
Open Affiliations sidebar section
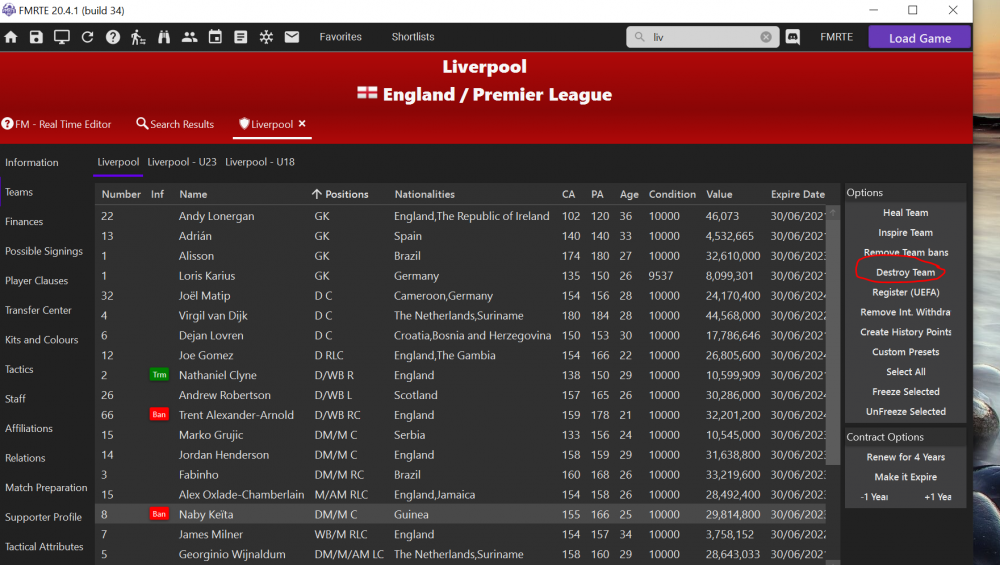(29, 429)
